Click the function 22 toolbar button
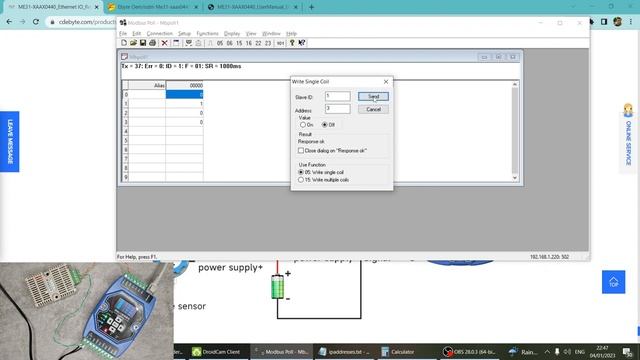This screenshot has width=640, height=360. pyautogui.click(x=258, y=43)
